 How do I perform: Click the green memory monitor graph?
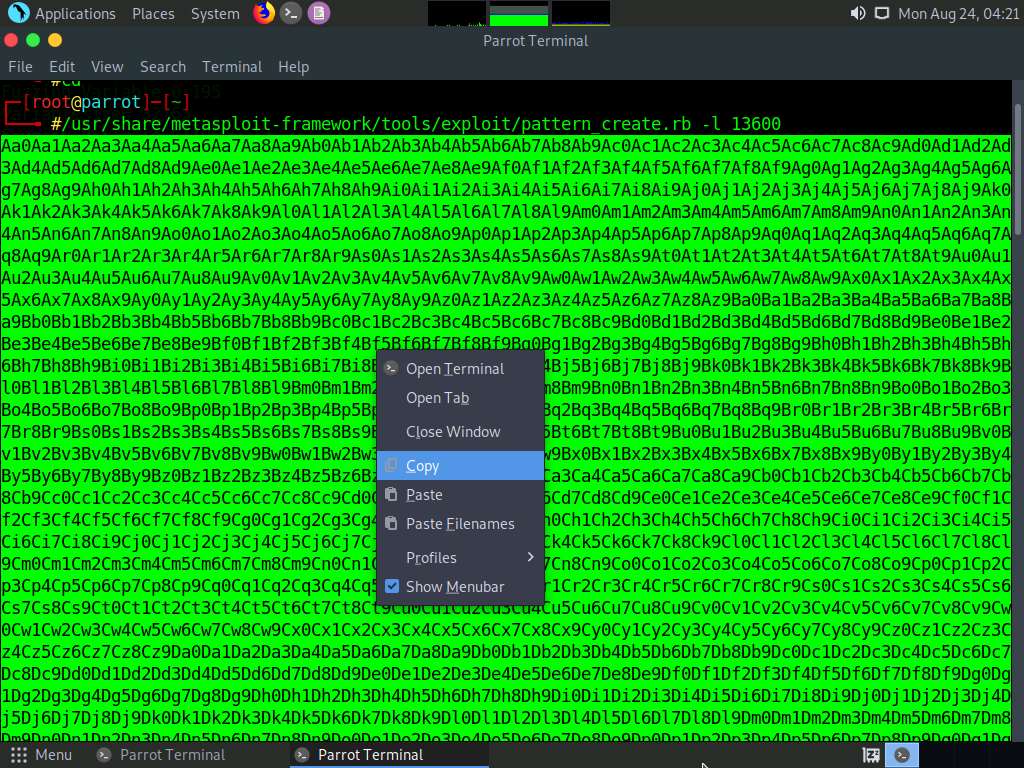pos(519,14)
